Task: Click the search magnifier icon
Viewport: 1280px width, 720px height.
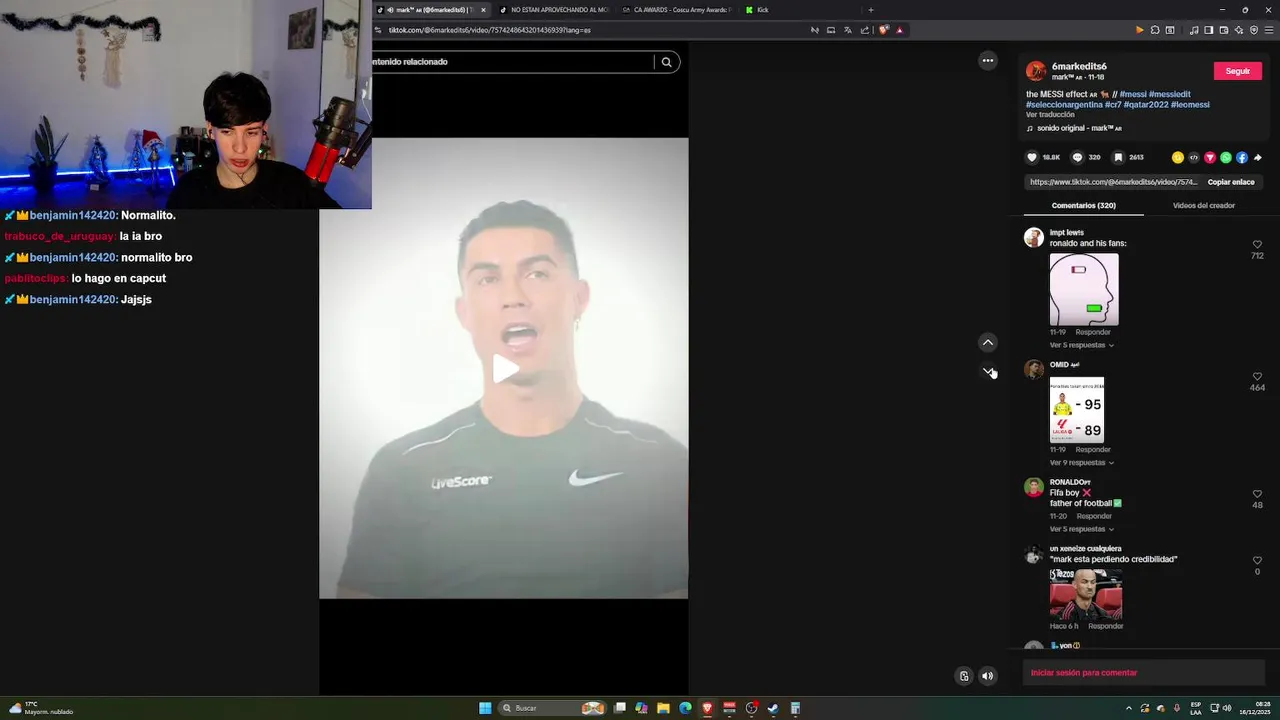Action: tap(667, 62)
